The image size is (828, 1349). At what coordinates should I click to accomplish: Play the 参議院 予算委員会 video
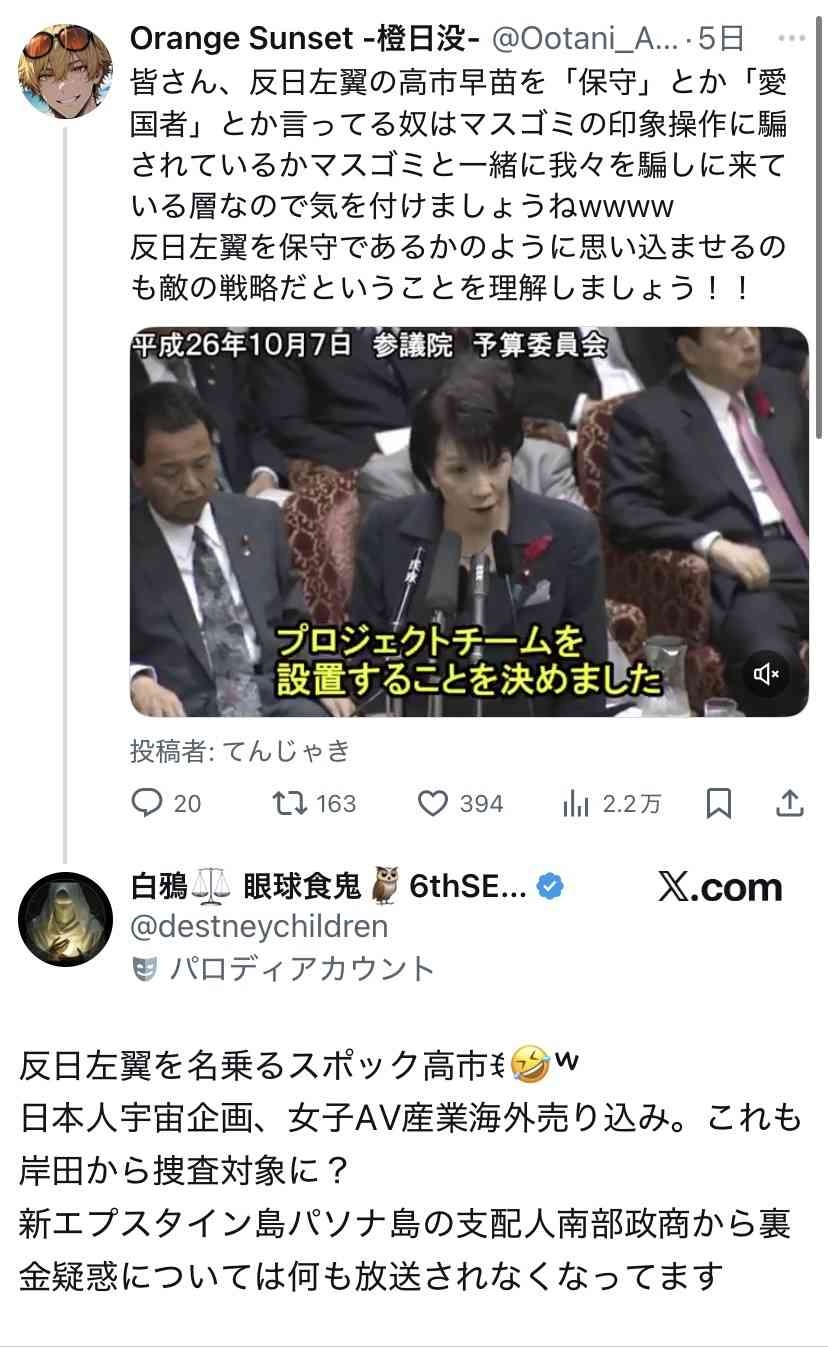pyautogui.click(x=469, y=522)
